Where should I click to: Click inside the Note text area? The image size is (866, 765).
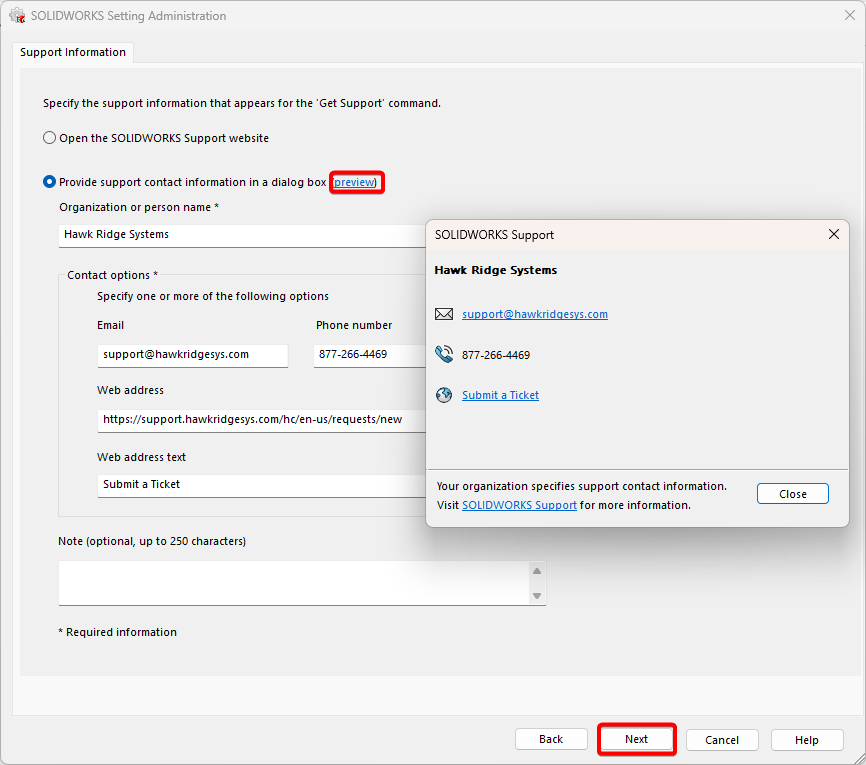coord(294,583)
